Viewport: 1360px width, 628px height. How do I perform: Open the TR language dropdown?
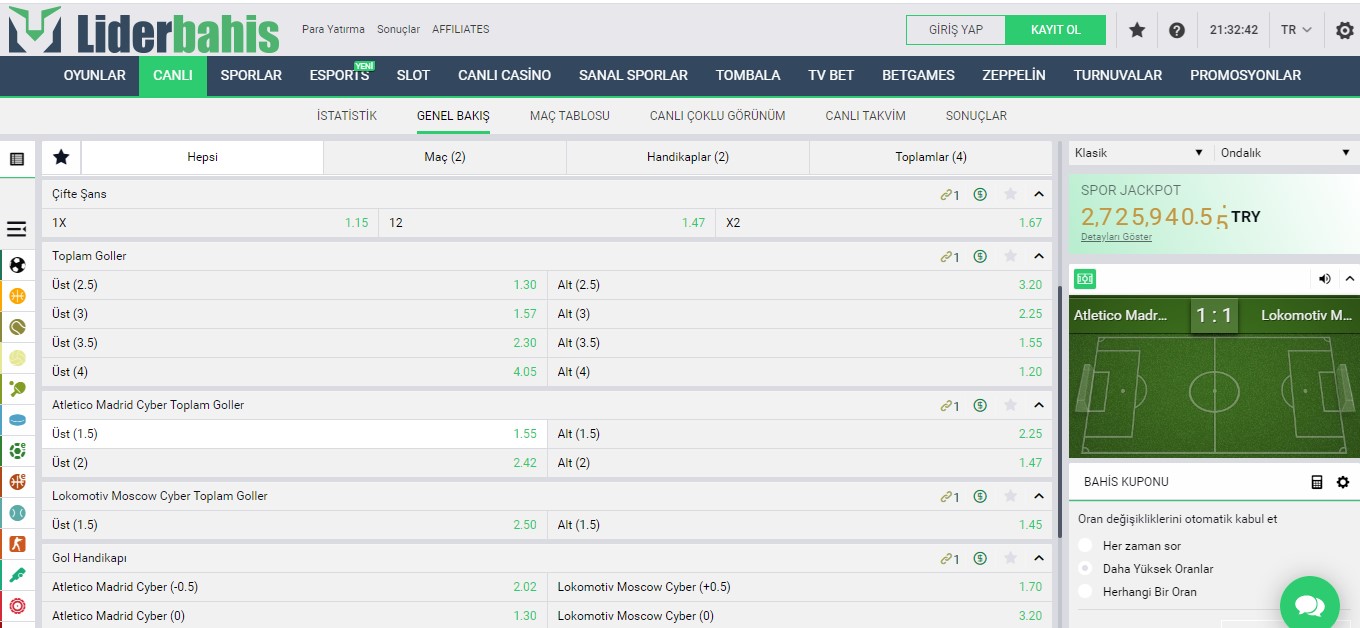click(1296, 30)
